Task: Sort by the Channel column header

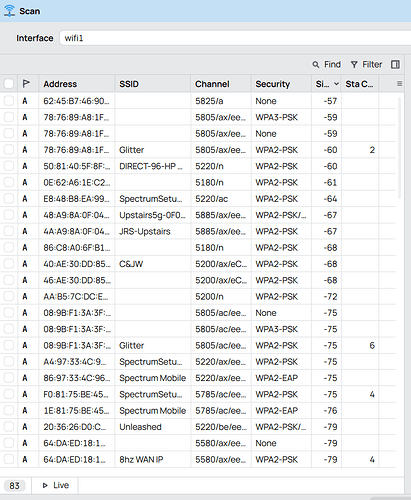Action: (x=212, y=84)
